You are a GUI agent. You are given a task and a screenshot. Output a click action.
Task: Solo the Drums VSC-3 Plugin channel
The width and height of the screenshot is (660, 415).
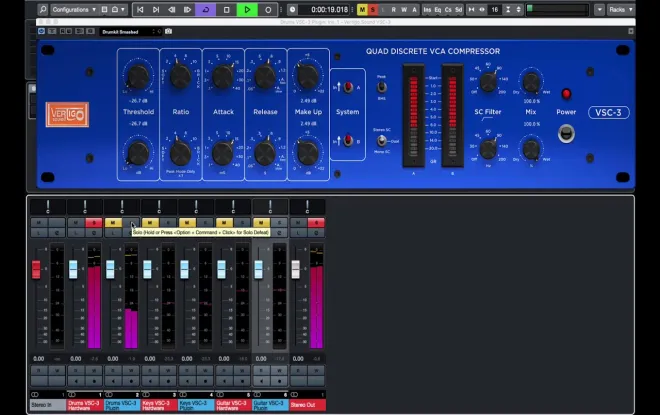tap(131, 222)
